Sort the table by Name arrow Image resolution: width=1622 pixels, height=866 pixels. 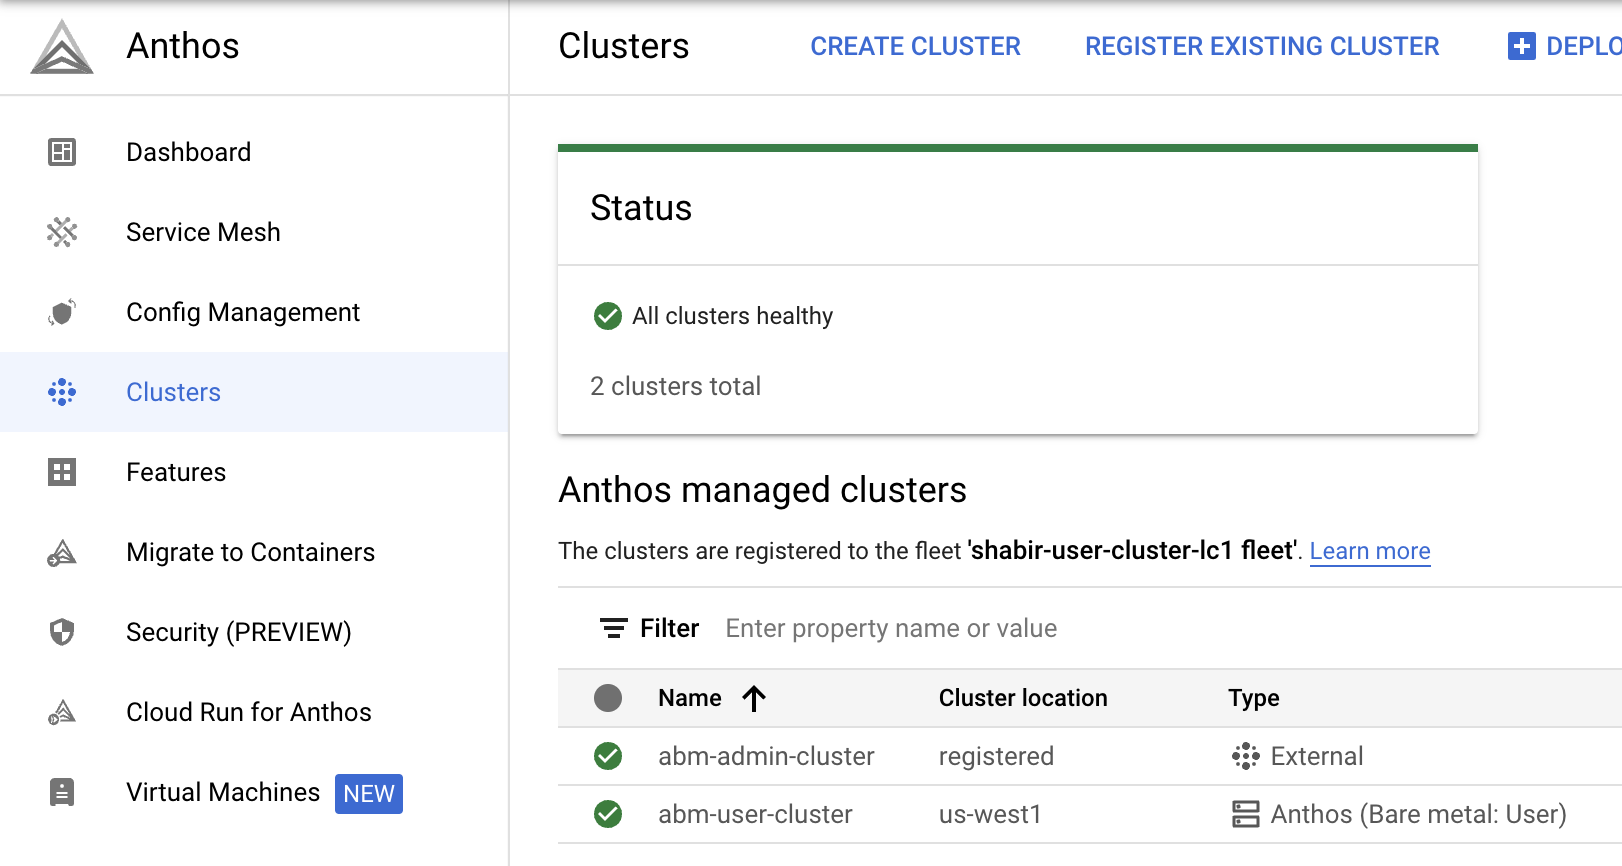click(x=754, y=698)
